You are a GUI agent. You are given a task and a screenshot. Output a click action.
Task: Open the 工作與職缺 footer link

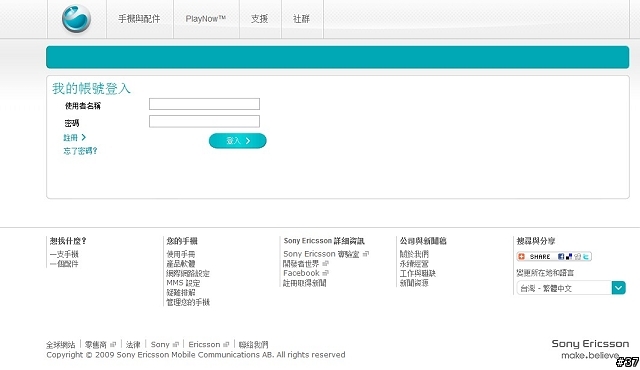418,273
